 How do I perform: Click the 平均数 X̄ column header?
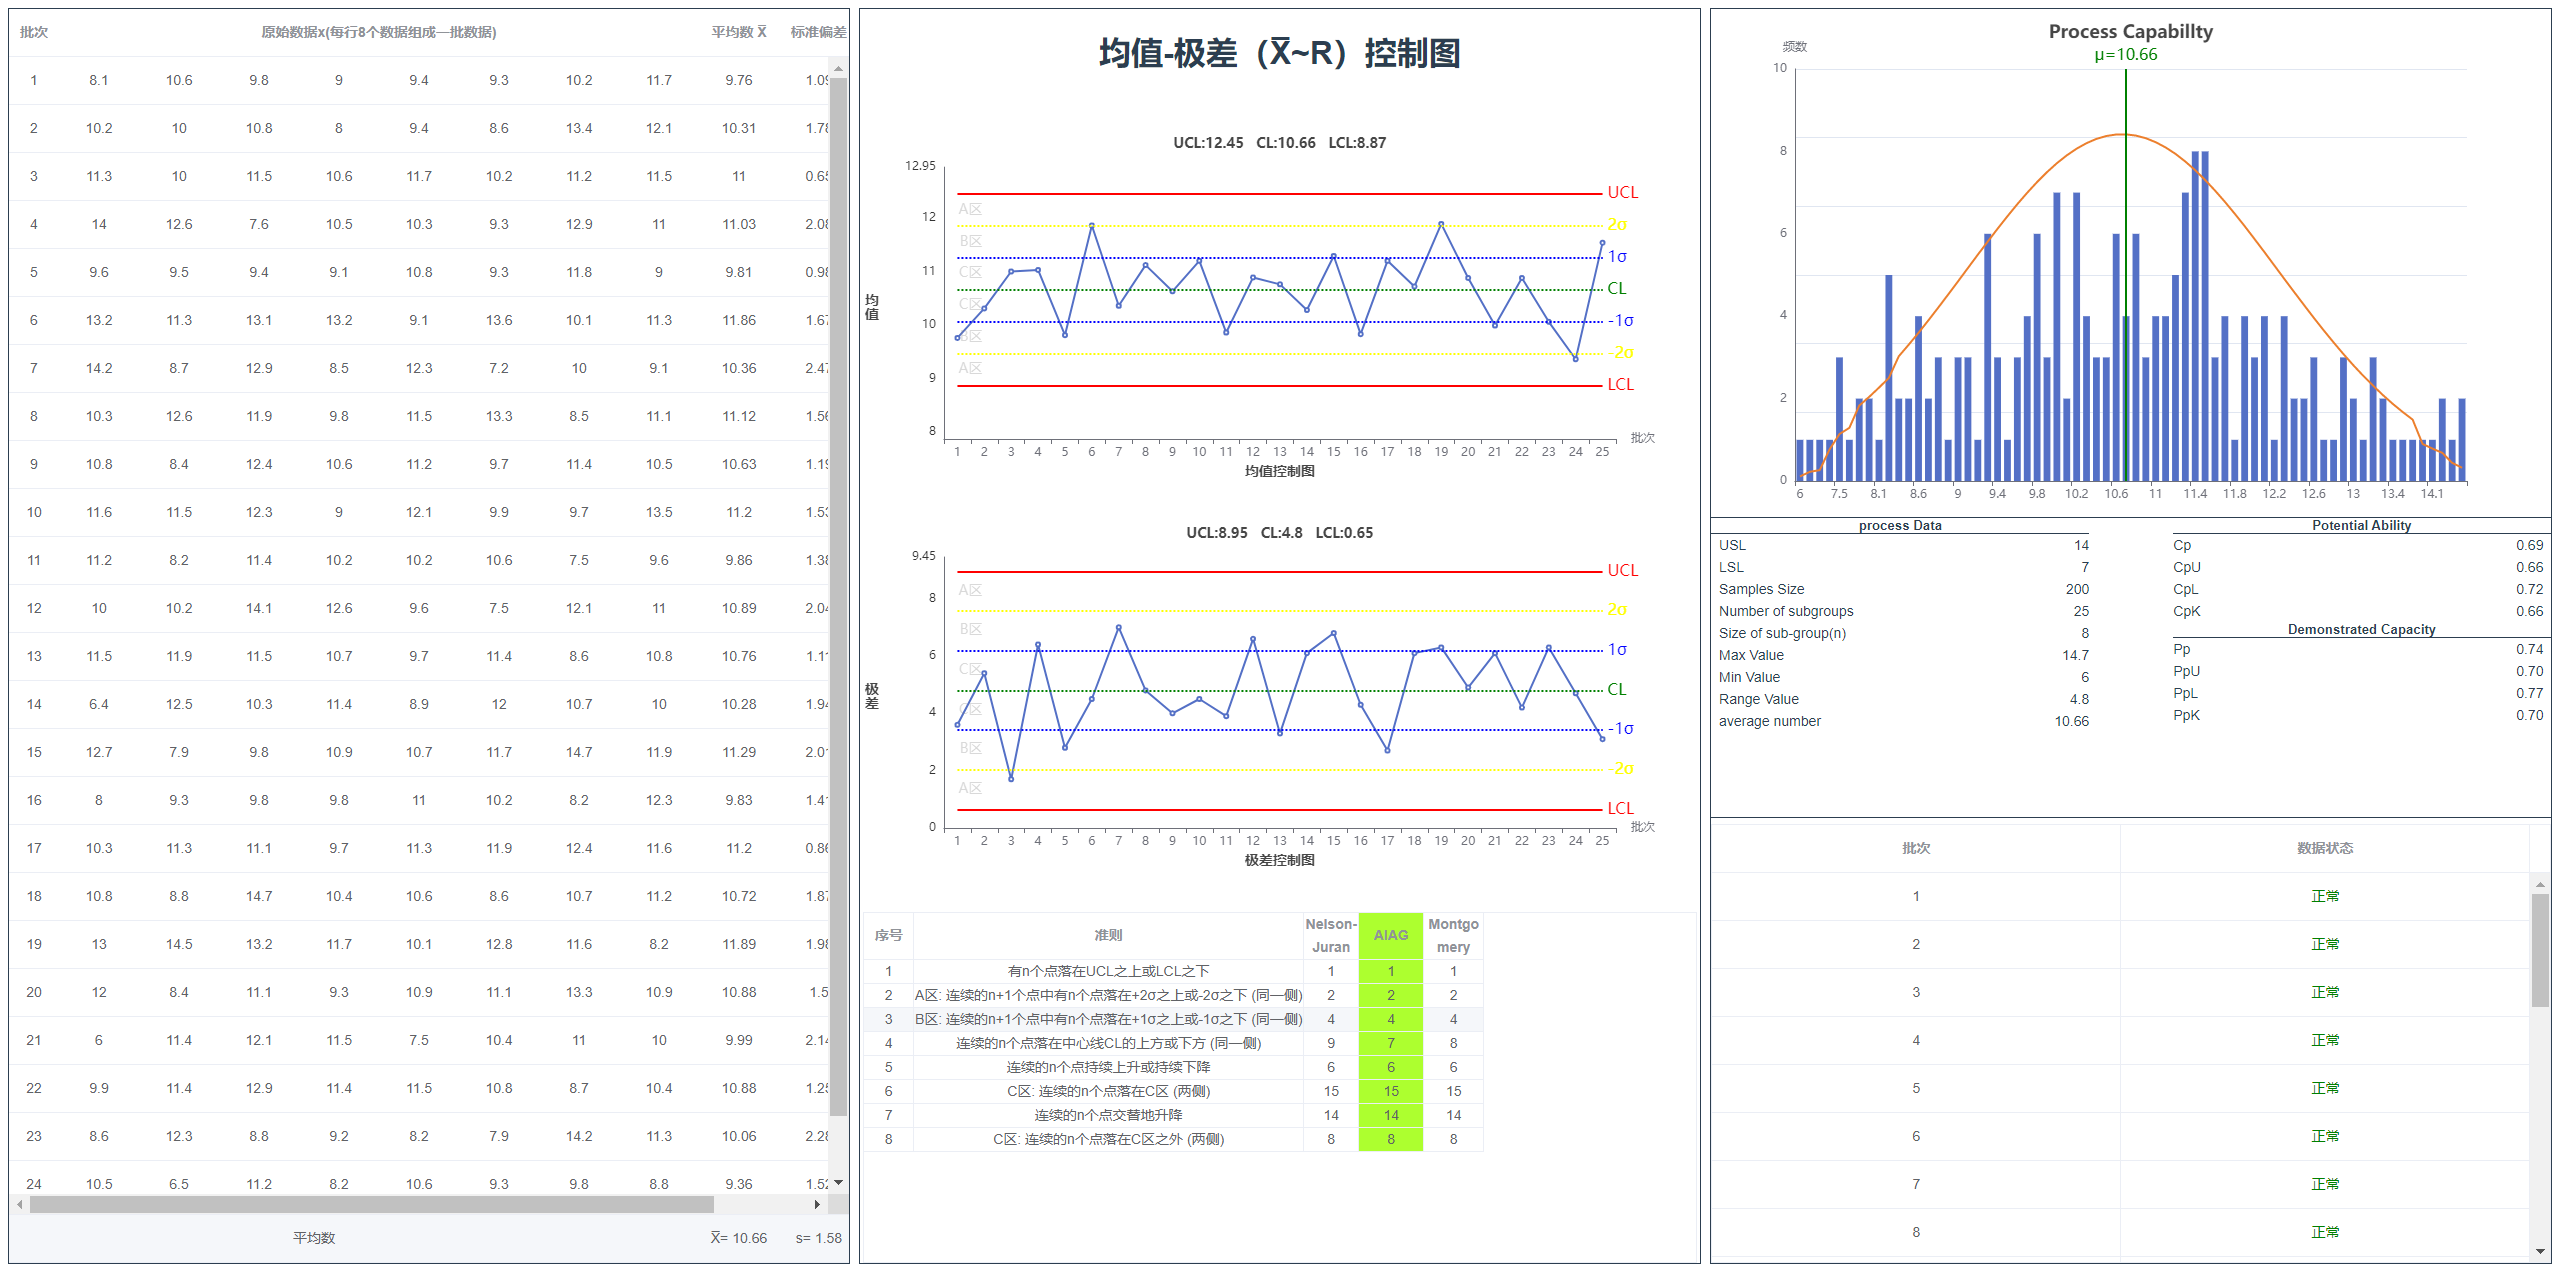[739, 32]
